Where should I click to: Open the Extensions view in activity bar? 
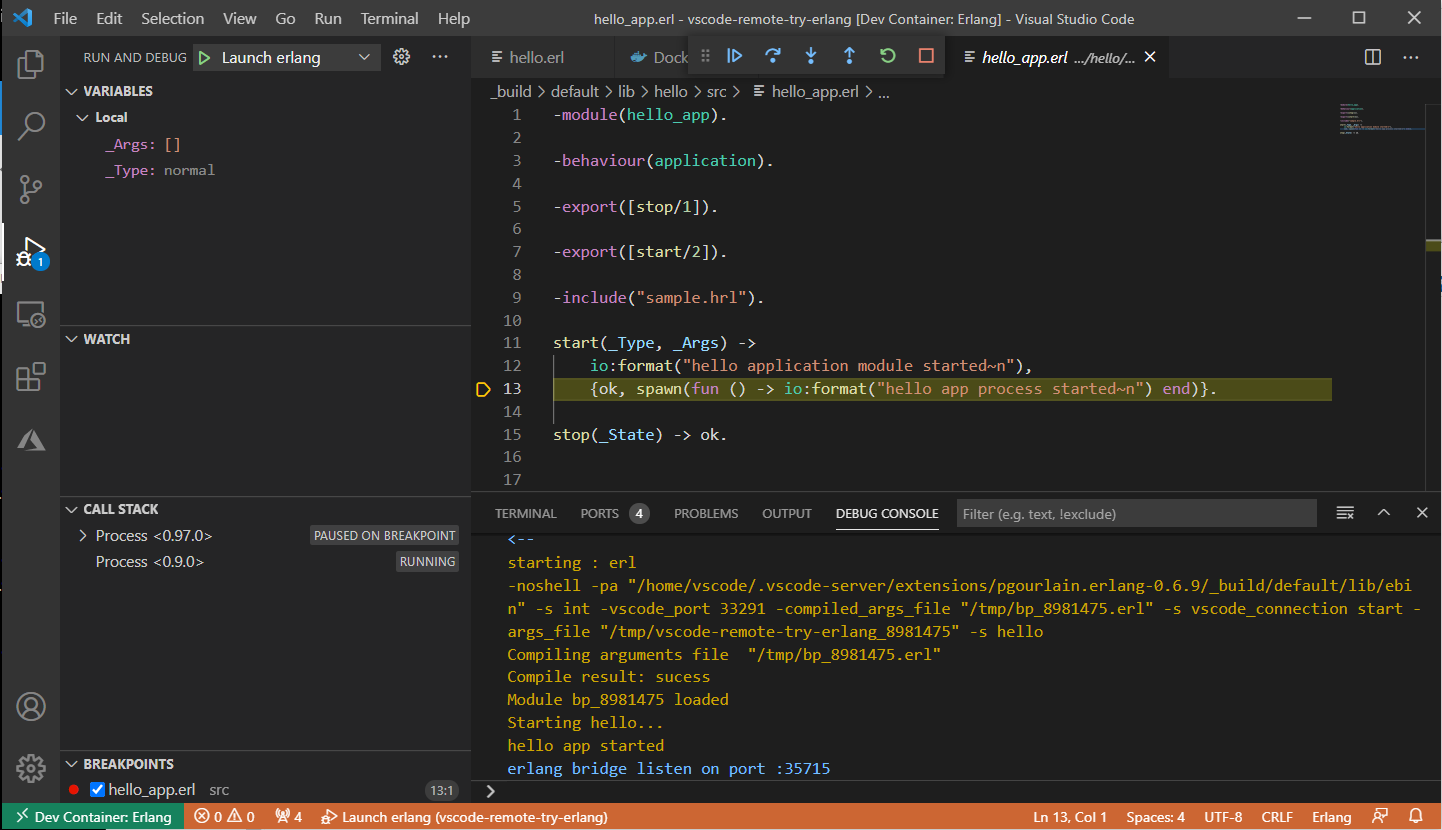pos(31,377)
